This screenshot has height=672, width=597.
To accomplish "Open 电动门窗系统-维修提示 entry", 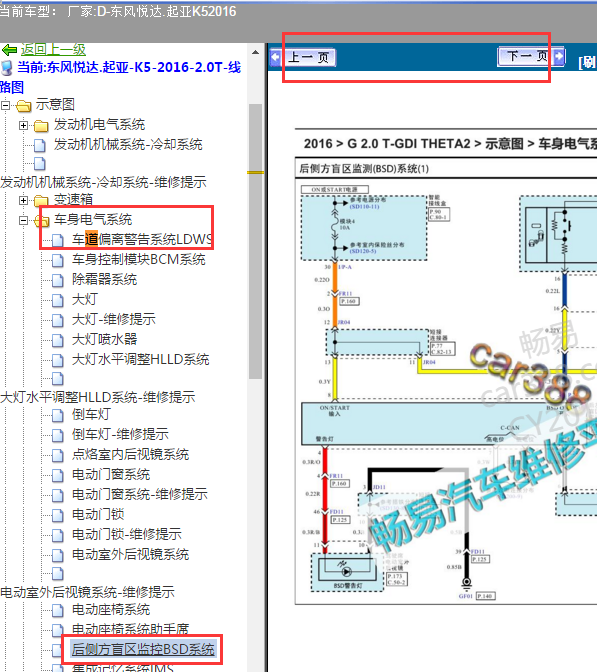I will pyautogui.click(x=140, y=494).
